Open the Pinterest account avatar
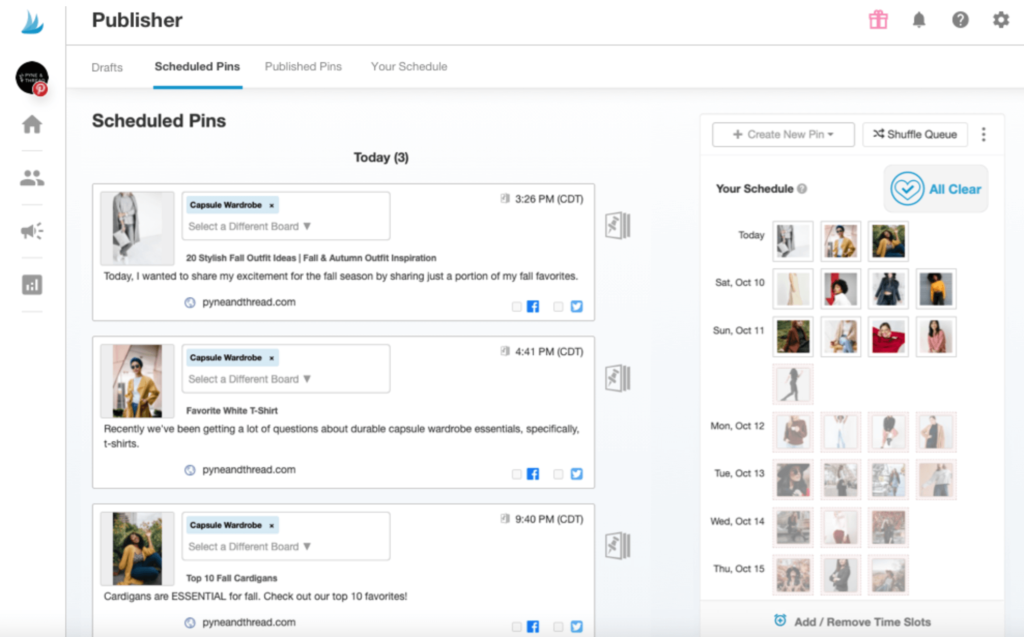1024x637 pixels. point(32,78)
